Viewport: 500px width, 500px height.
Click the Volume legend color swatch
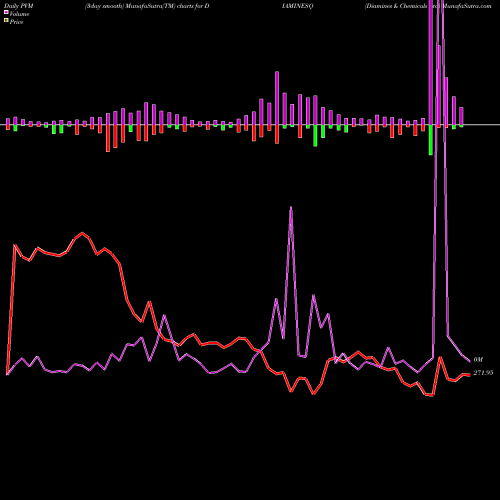click(6, 13)
